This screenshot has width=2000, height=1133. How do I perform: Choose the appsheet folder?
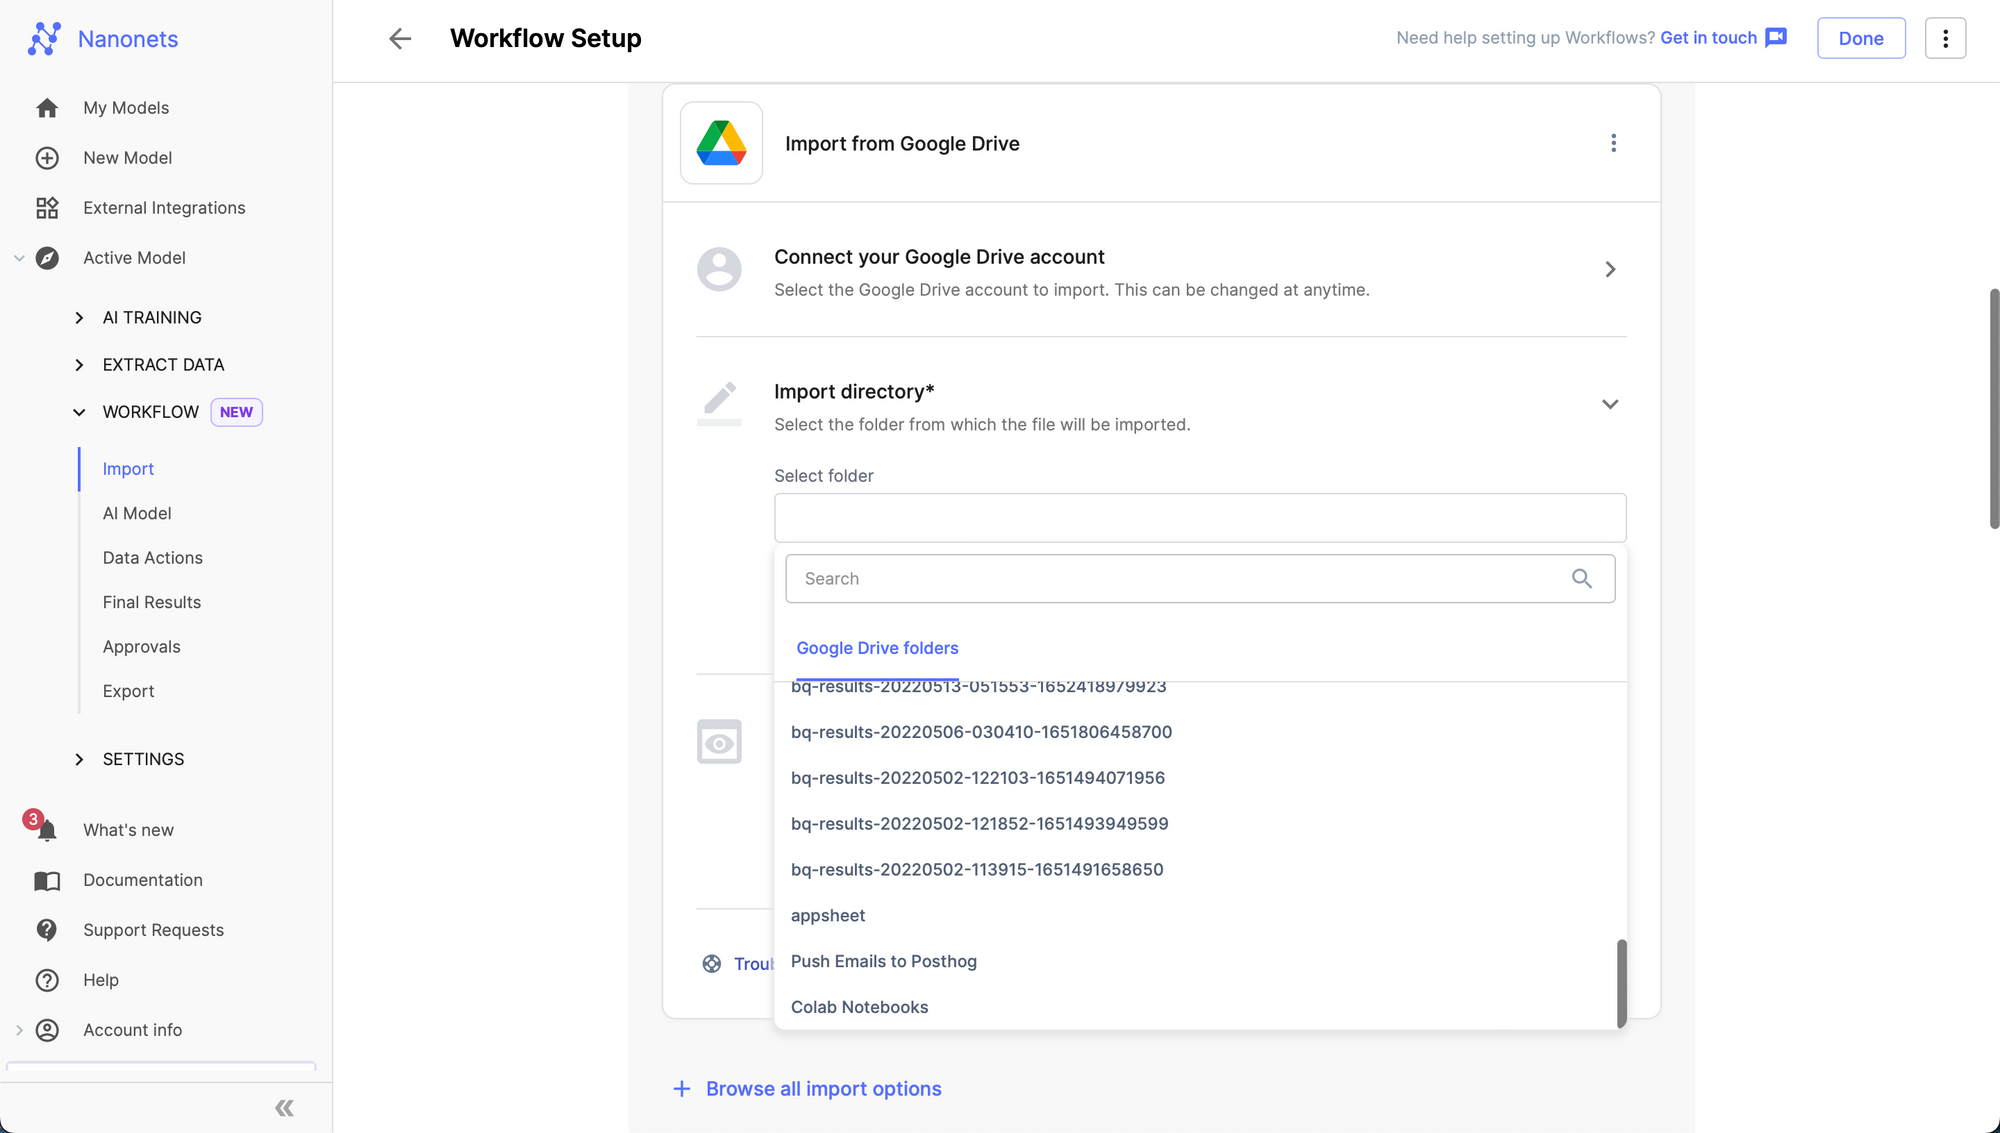coord(828,916)
